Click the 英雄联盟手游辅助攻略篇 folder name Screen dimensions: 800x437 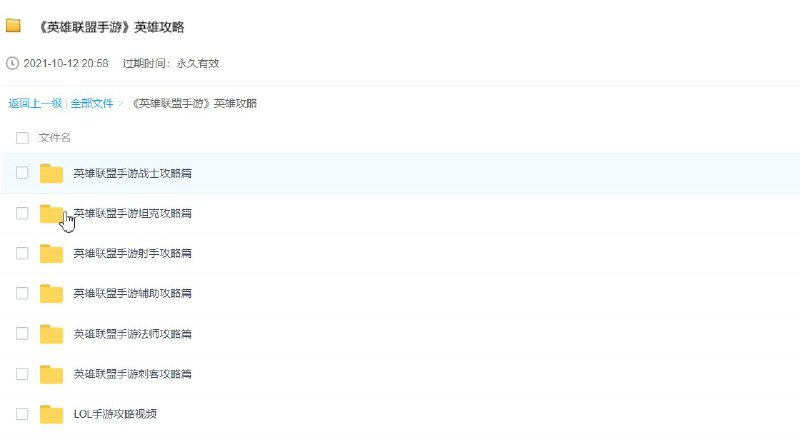pos(132,294)
